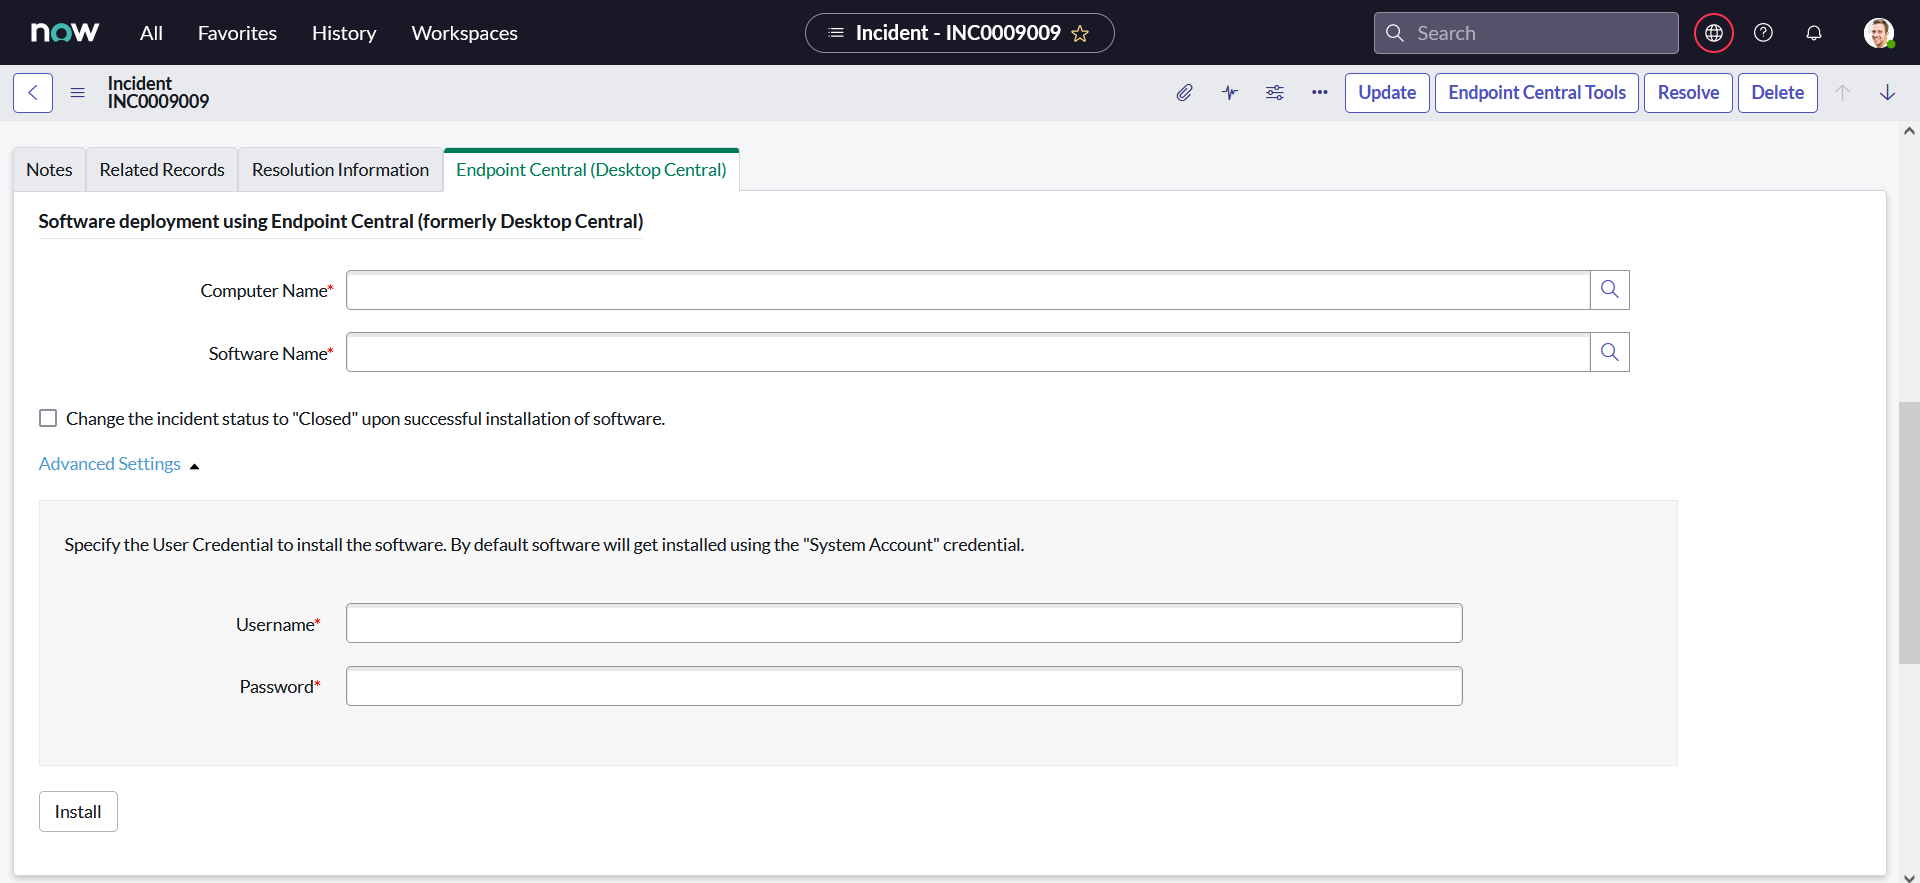Go back using the left chevron button
This screenshot has height=883, width=1920.
point(33,93)
